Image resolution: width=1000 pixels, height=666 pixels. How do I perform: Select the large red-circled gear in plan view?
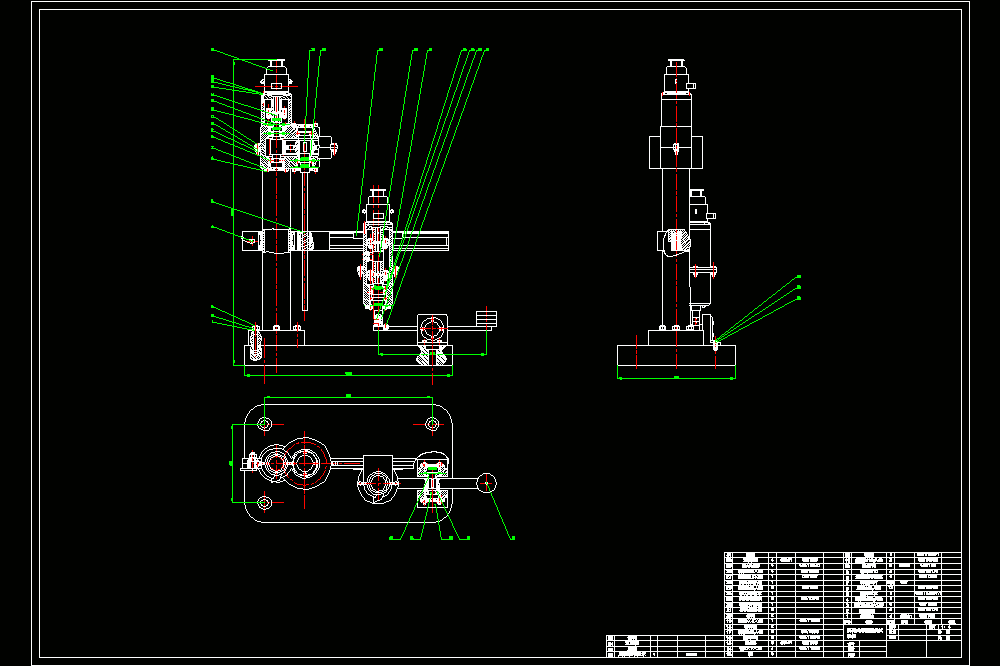tap(305, 462)
